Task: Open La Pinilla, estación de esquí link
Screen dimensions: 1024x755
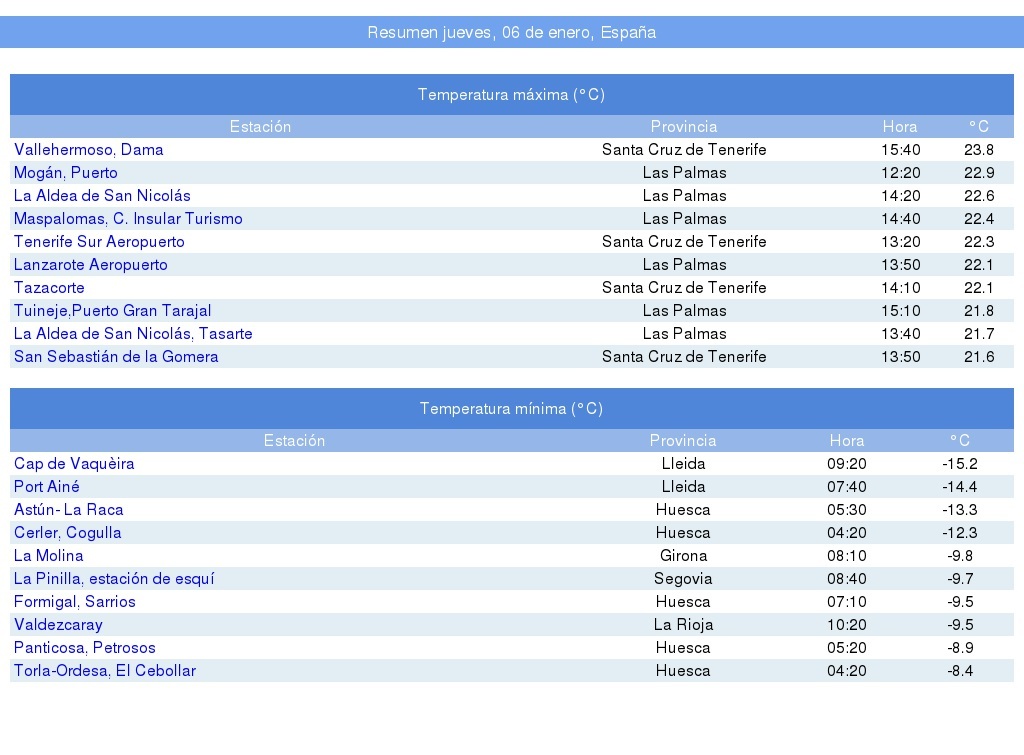Action: (114, 579)
